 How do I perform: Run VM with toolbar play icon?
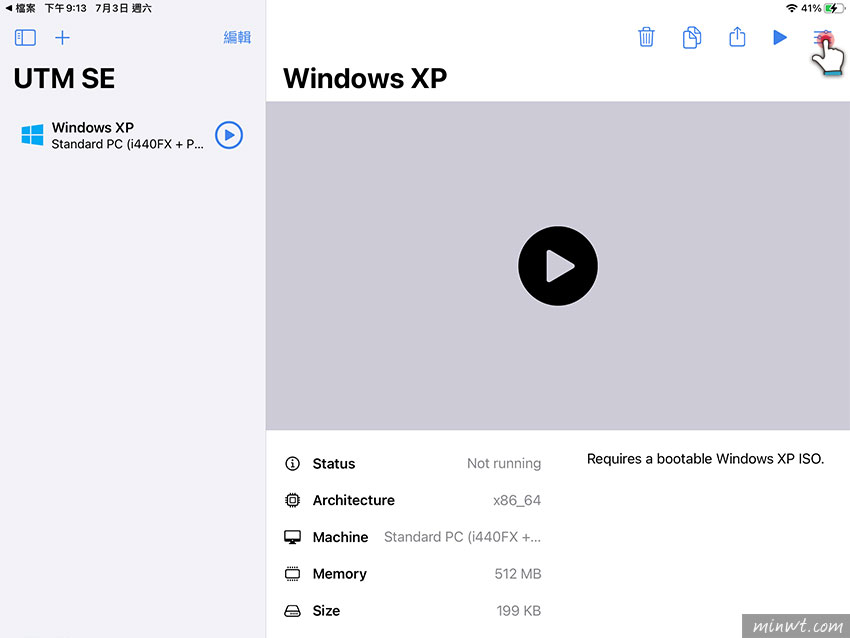780,37
